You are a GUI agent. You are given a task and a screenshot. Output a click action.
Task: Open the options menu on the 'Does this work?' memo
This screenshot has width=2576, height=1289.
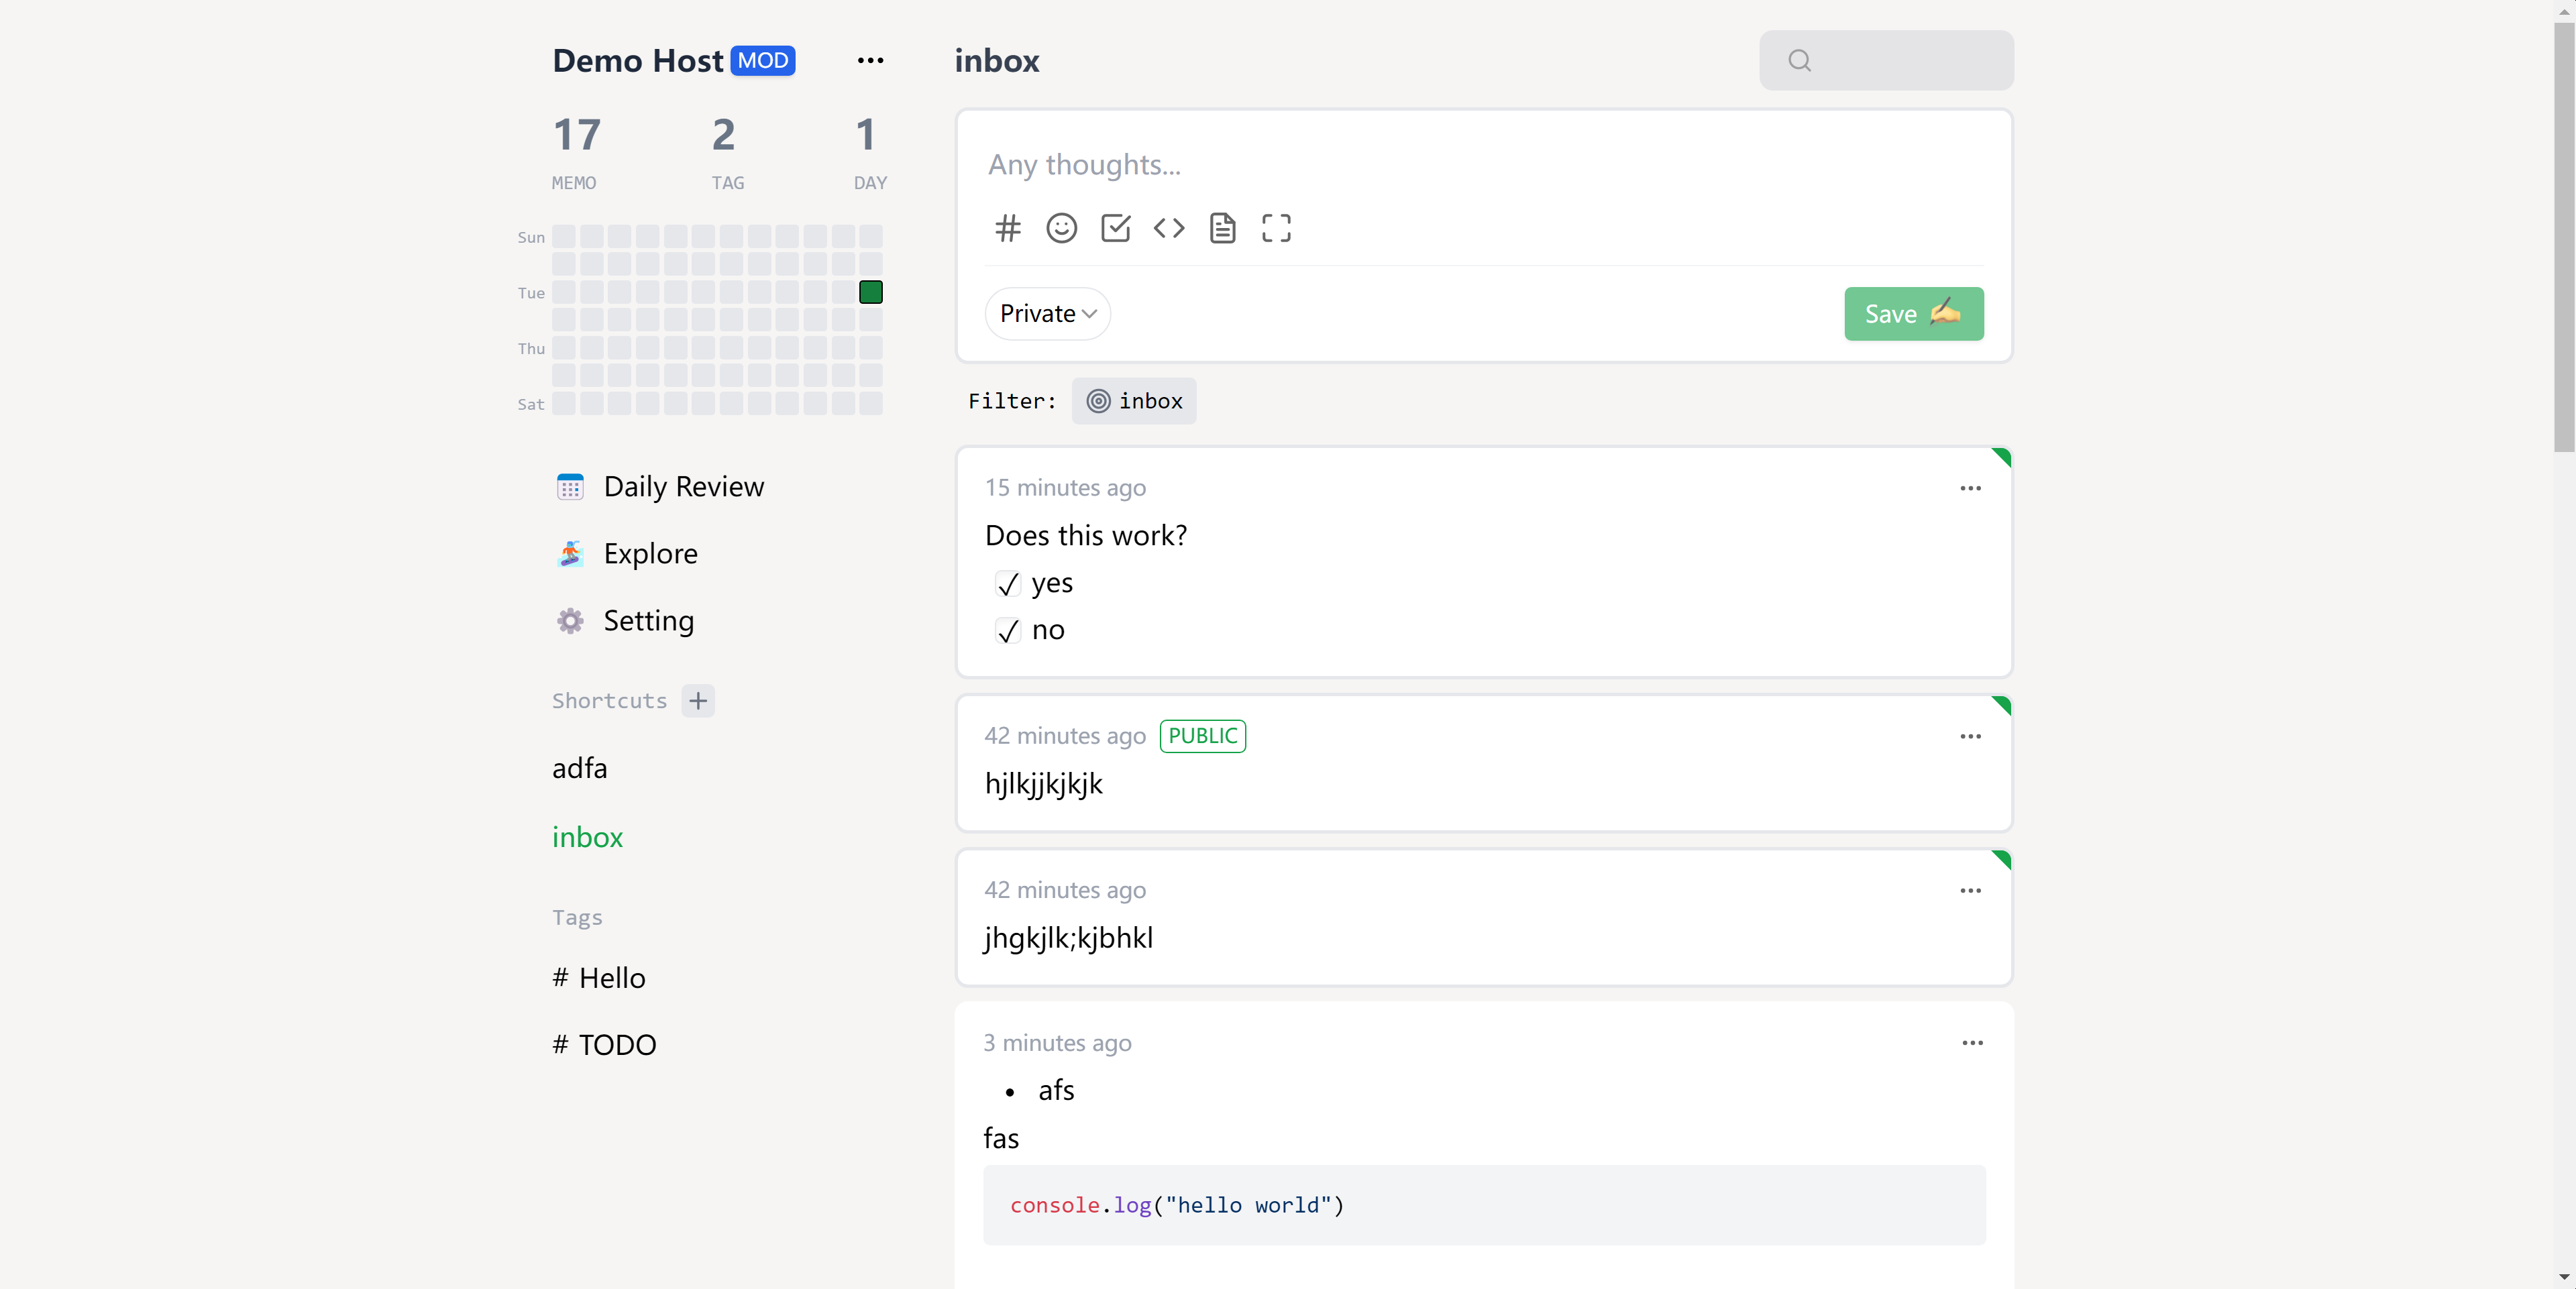(1970, 488)
